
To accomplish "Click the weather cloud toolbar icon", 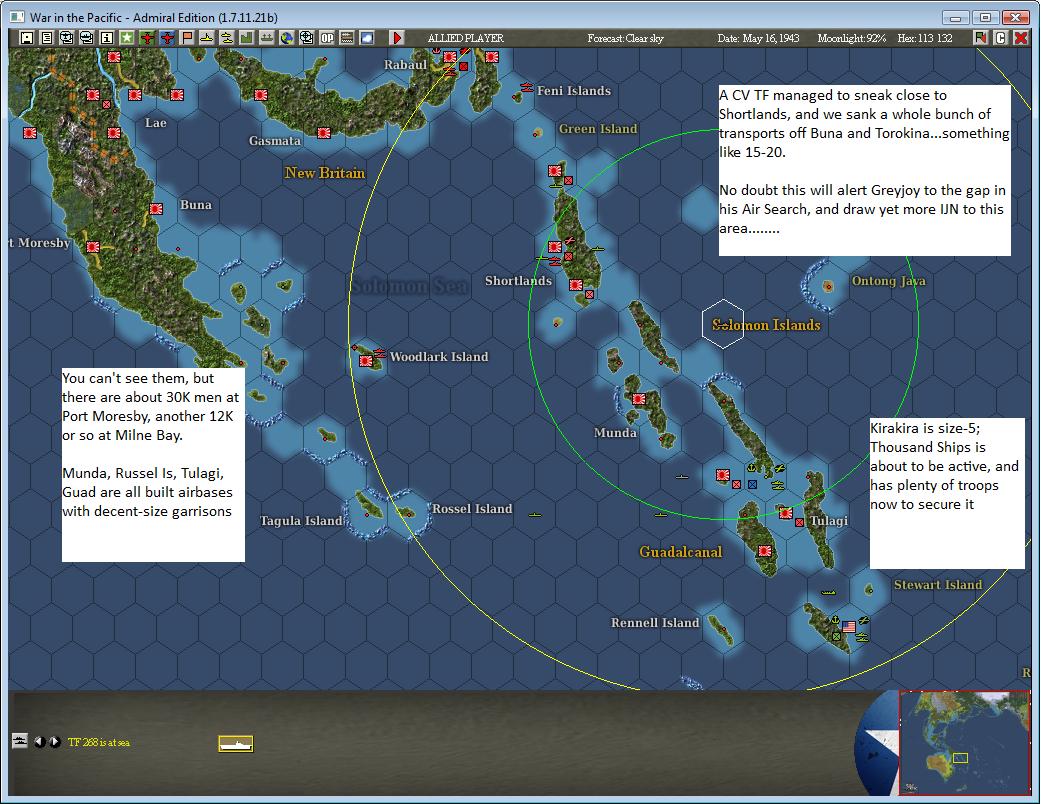I will pyautogui.click(x=366, y=38).
